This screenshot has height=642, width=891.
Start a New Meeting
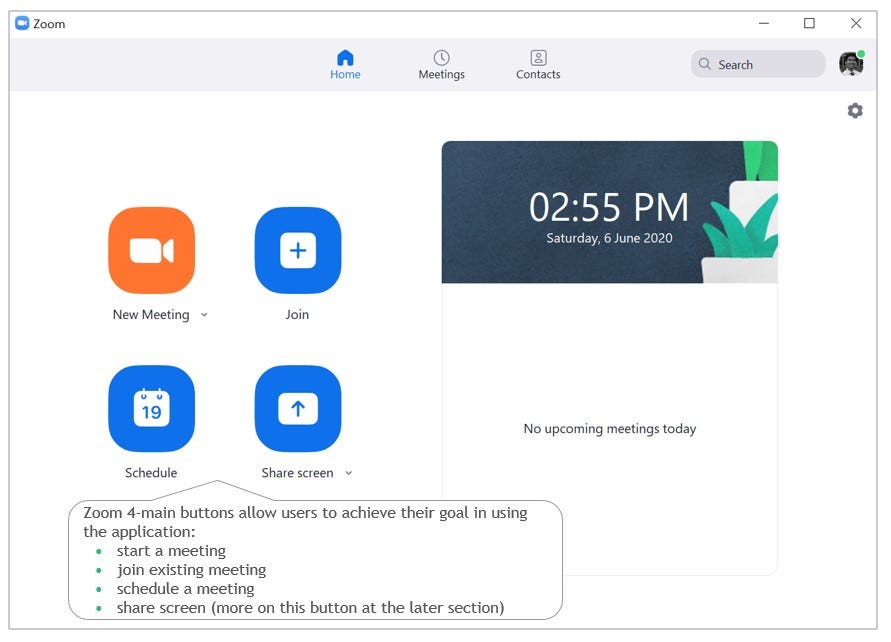tap(151, 250)
